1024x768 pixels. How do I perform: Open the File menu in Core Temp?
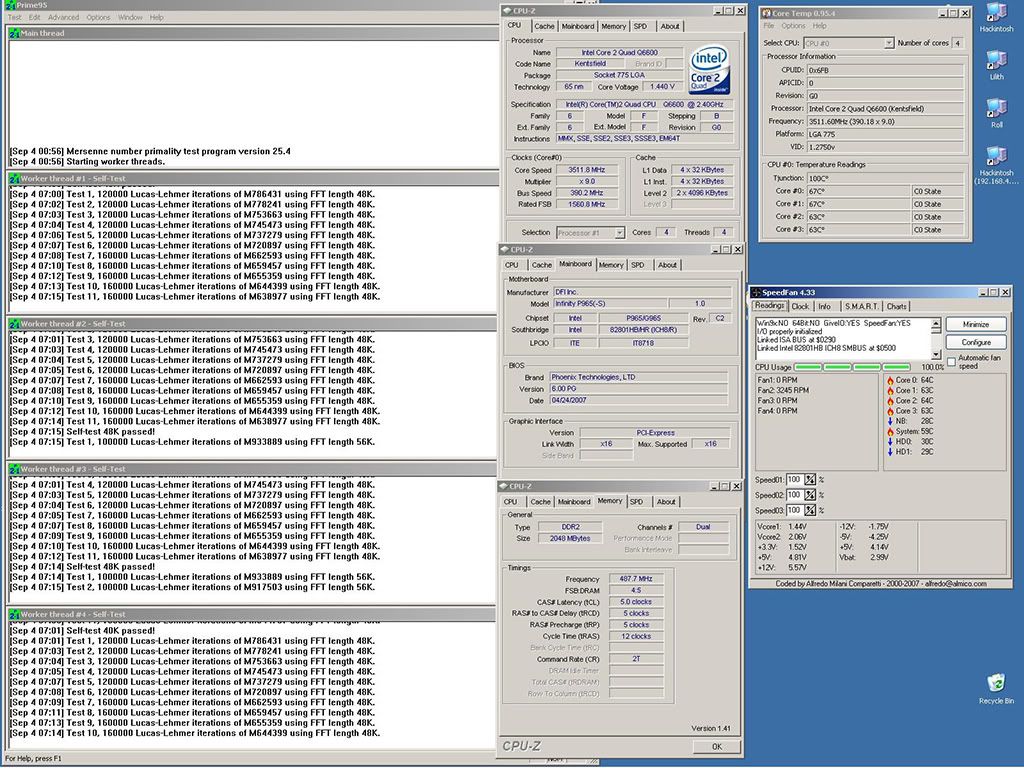pos(769,26)
